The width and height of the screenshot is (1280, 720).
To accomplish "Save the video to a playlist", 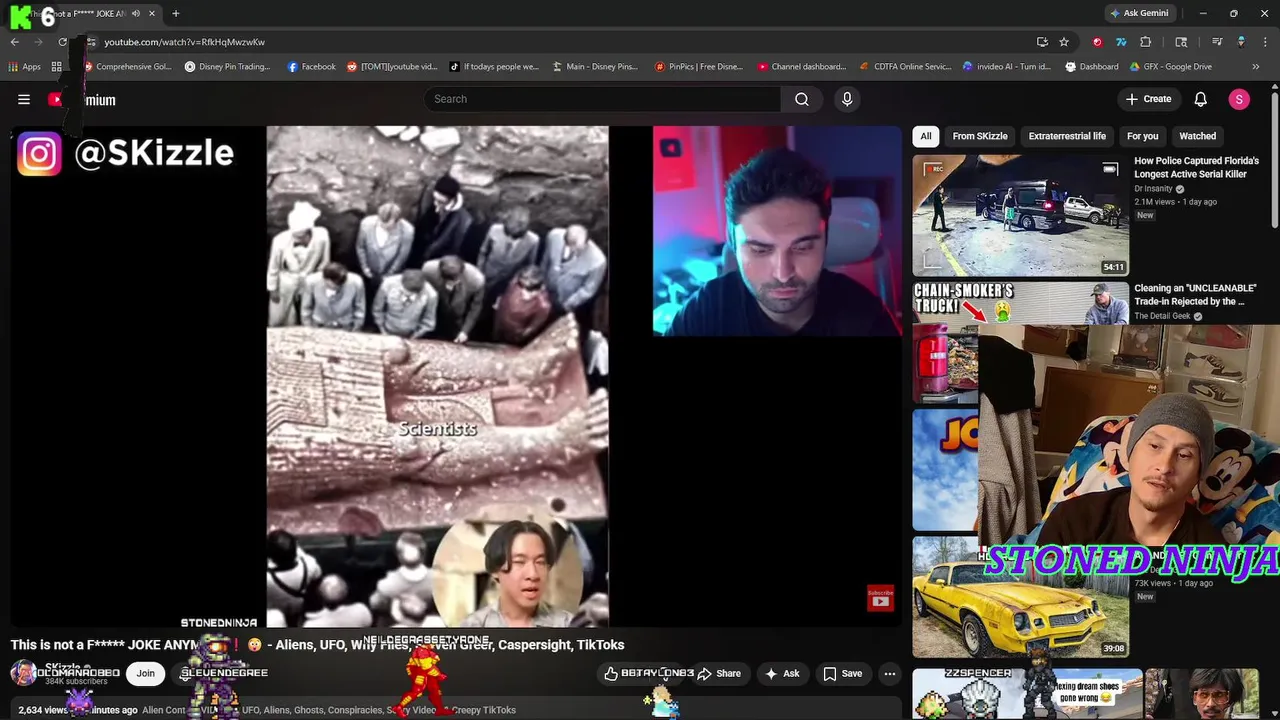I will click(842, 674).
